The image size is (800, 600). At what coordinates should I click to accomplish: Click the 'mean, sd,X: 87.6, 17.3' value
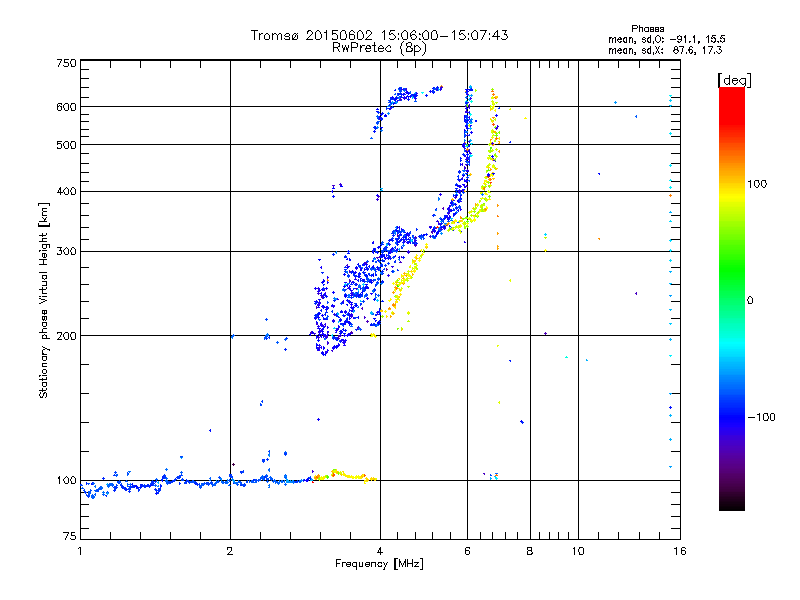click(665, 50)
